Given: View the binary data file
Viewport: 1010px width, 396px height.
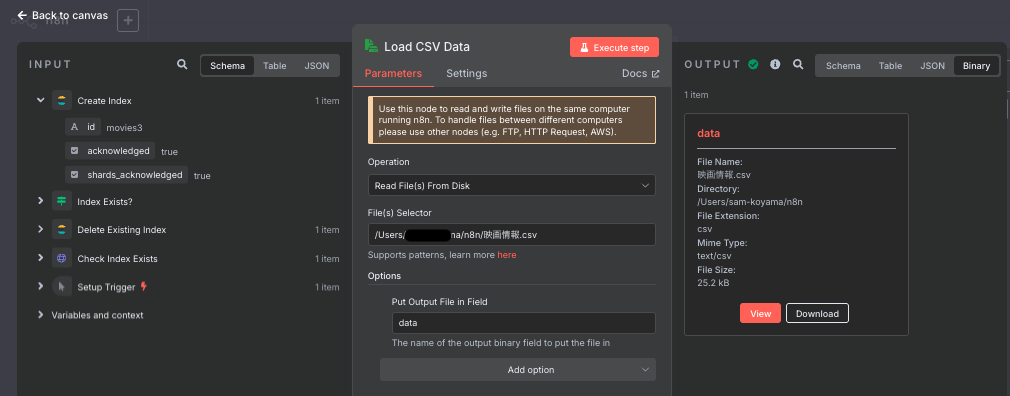Looking at the screenshot, I should 760,313.
